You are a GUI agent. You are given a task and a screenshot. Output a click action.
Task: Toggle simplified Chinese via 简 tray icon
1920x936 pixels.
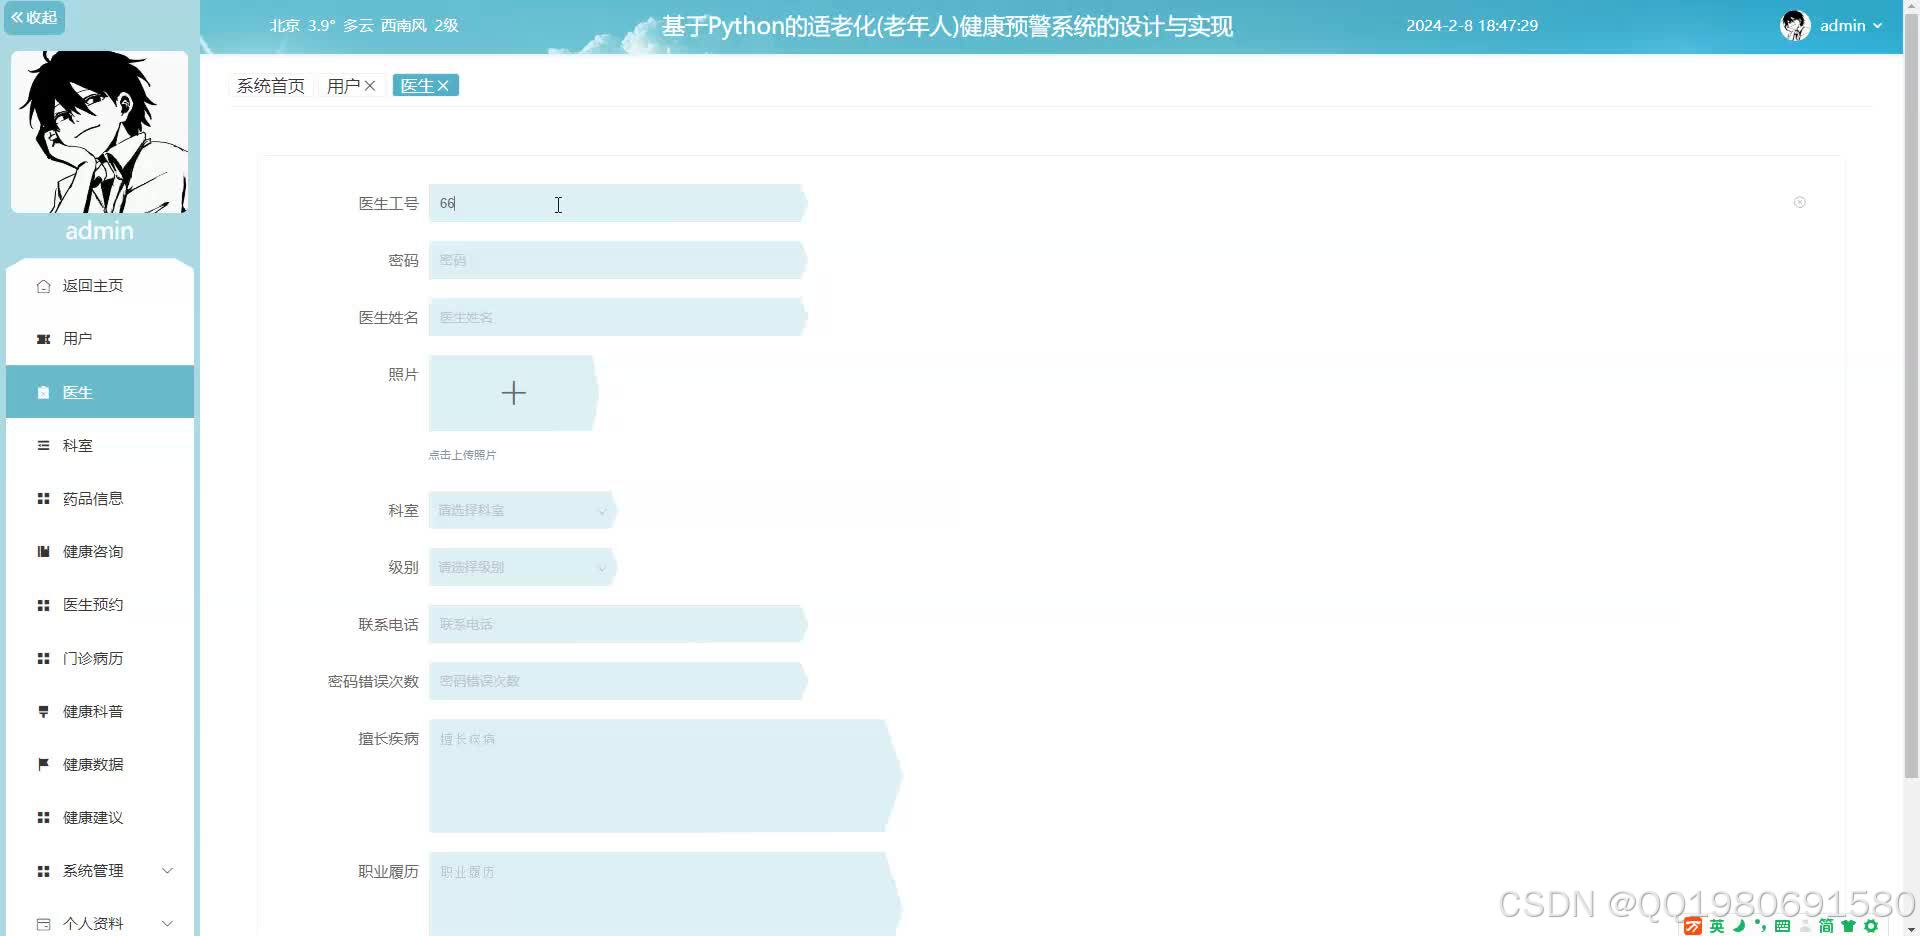click(1827, 926)
